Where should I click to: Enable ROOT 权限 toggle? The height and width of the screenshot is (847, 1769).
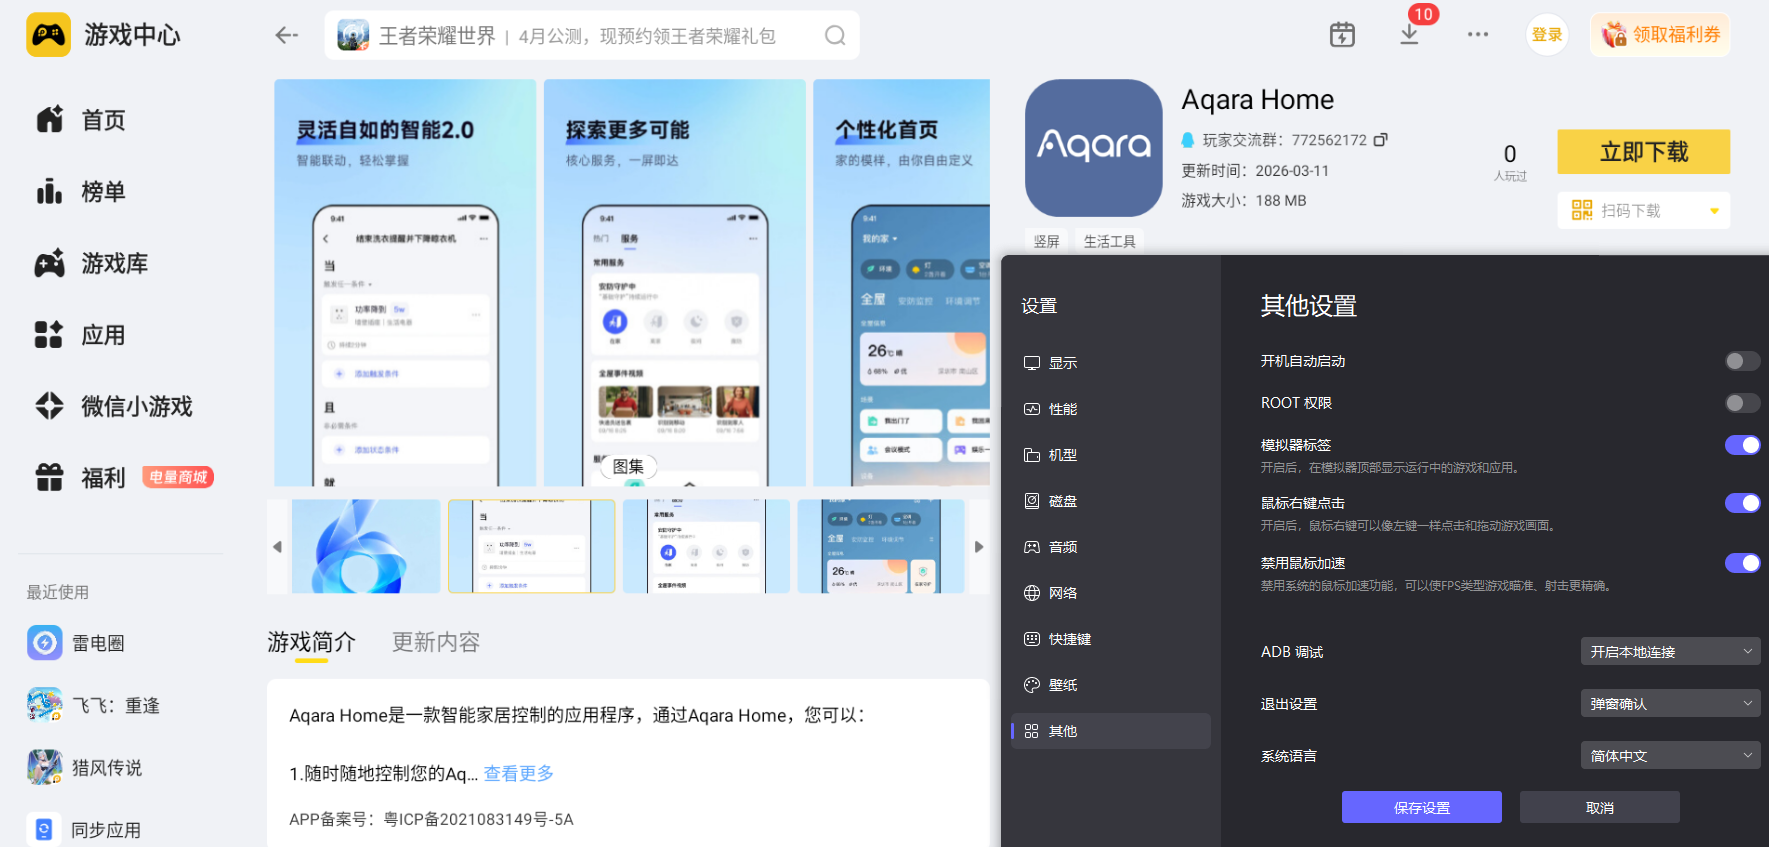(x=1742, y=403)
